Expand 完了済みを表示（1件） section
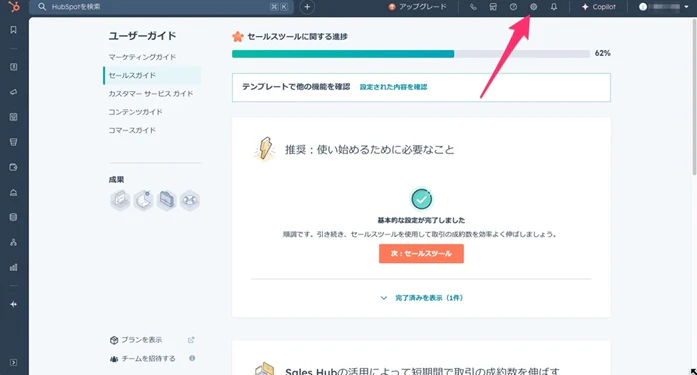 click(x=421, y=298)
